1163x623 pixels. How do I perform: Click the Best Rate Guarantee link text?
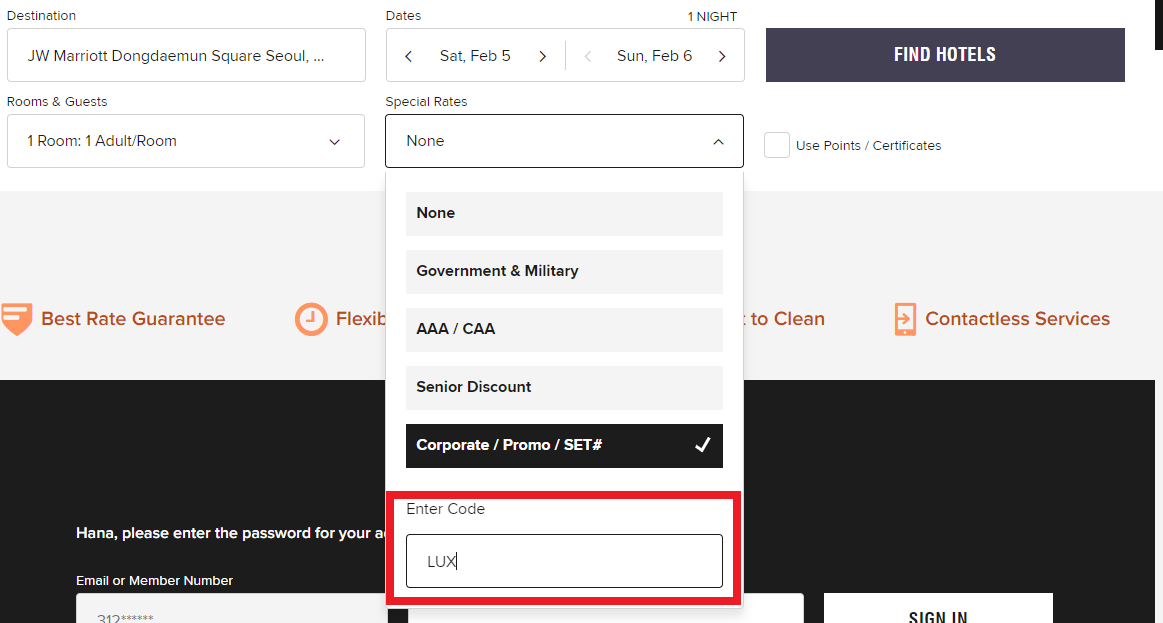click(x=133, y=319)
